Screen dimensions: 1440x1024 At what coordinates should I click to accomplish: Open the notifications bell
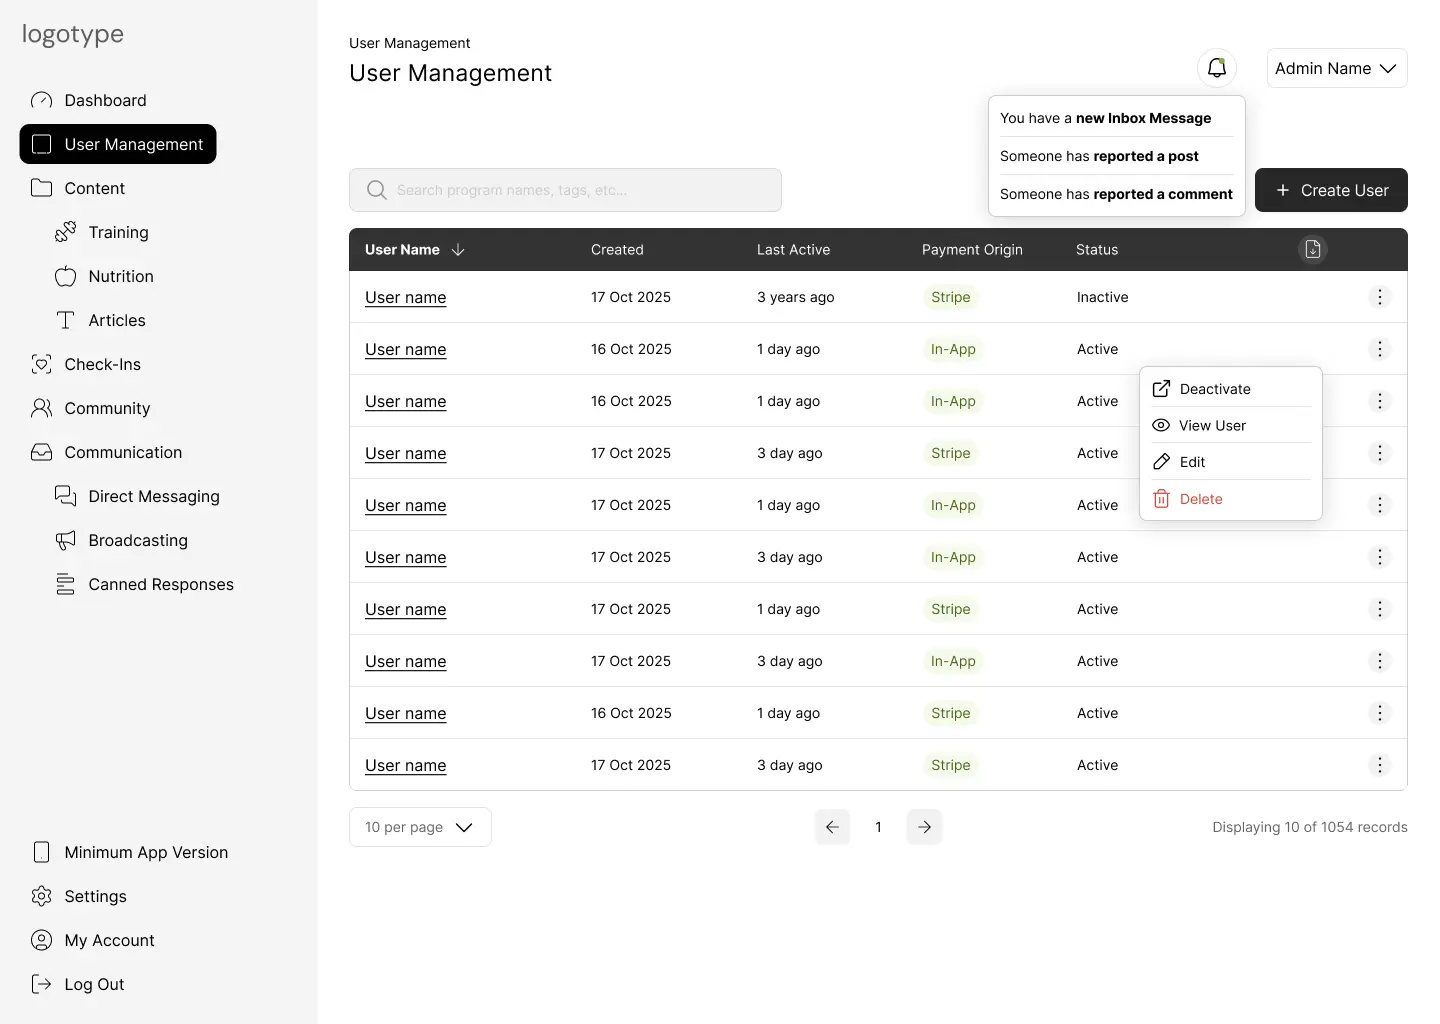click(1217, 68)
